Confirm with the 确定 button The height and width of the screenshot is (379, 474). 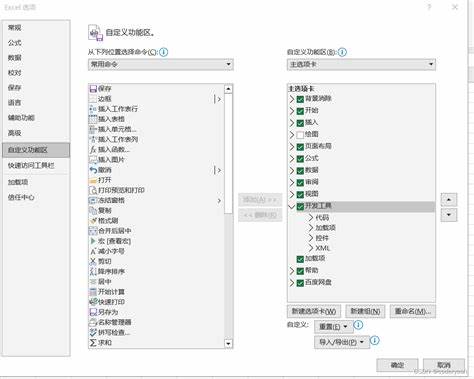[x=397, y=365]
